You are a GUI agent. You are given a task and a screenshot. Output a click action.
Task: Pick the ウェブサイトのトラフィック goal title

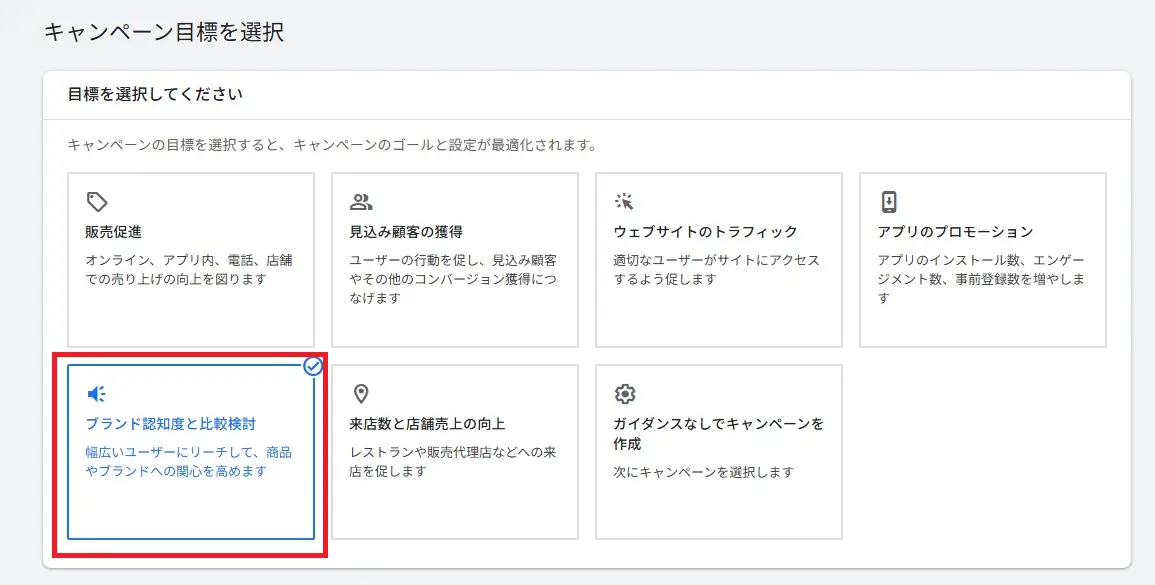(706, 232)
